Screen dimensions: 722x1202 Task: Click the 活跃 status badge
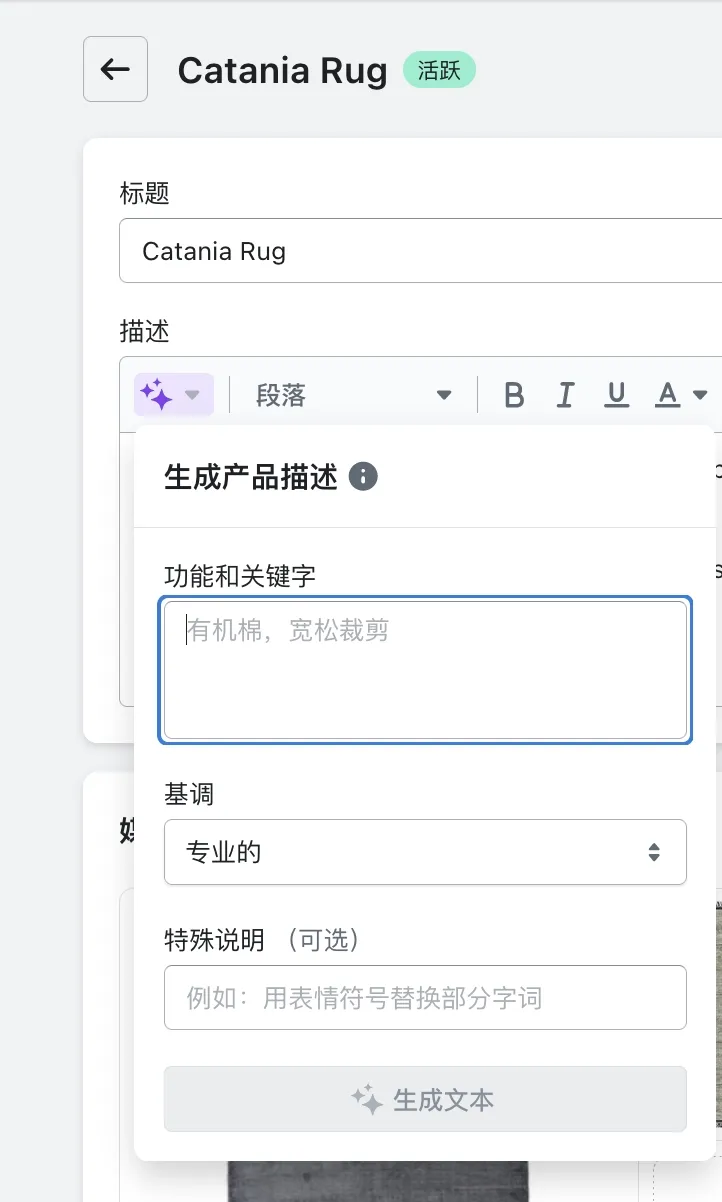click(439, 71)
